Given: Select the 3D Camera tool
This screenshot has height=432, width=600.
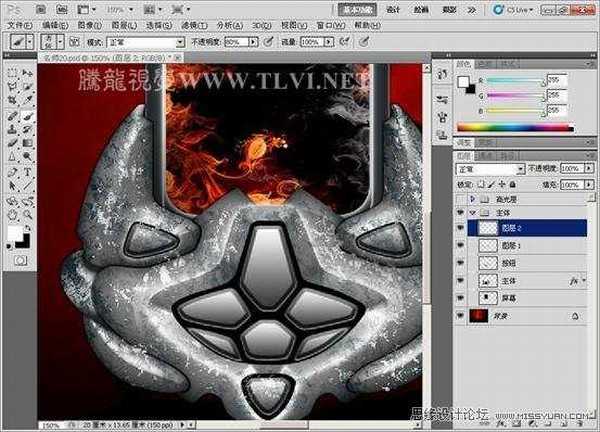Looking at the screenshot, I should [x=27, y=201].
